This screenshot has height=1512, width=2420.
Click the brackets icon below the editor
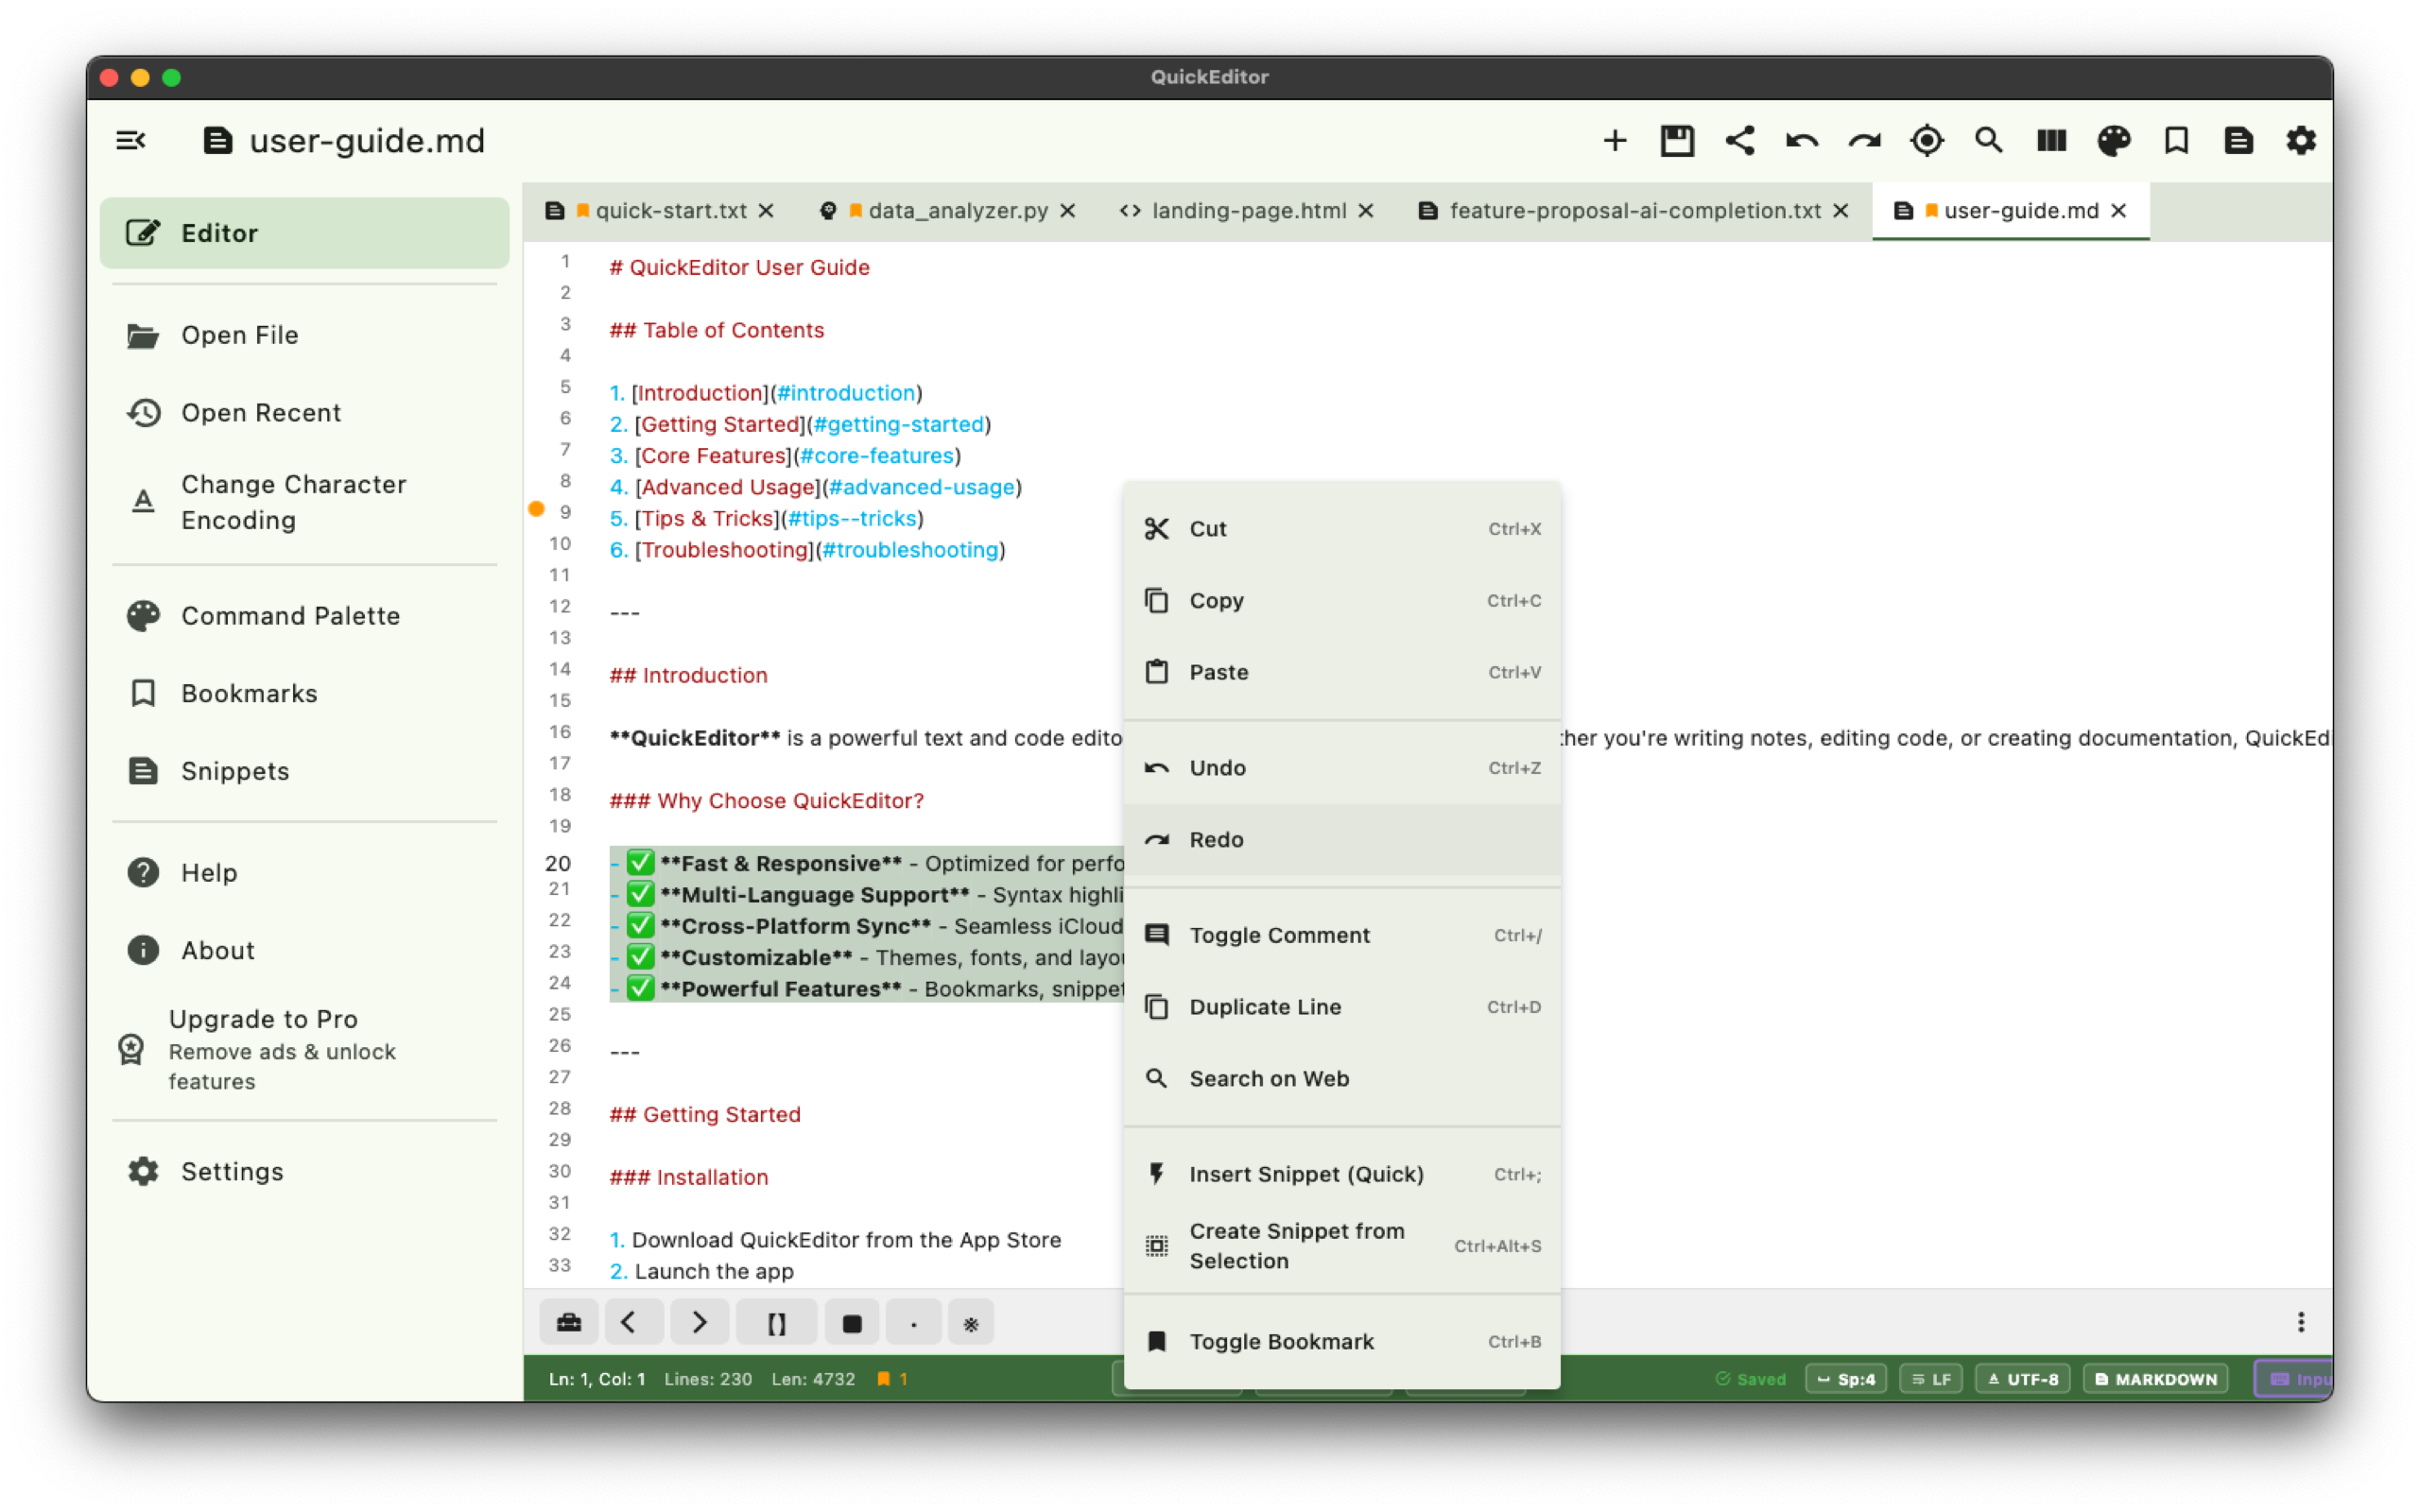click(x=776, y=1321)
